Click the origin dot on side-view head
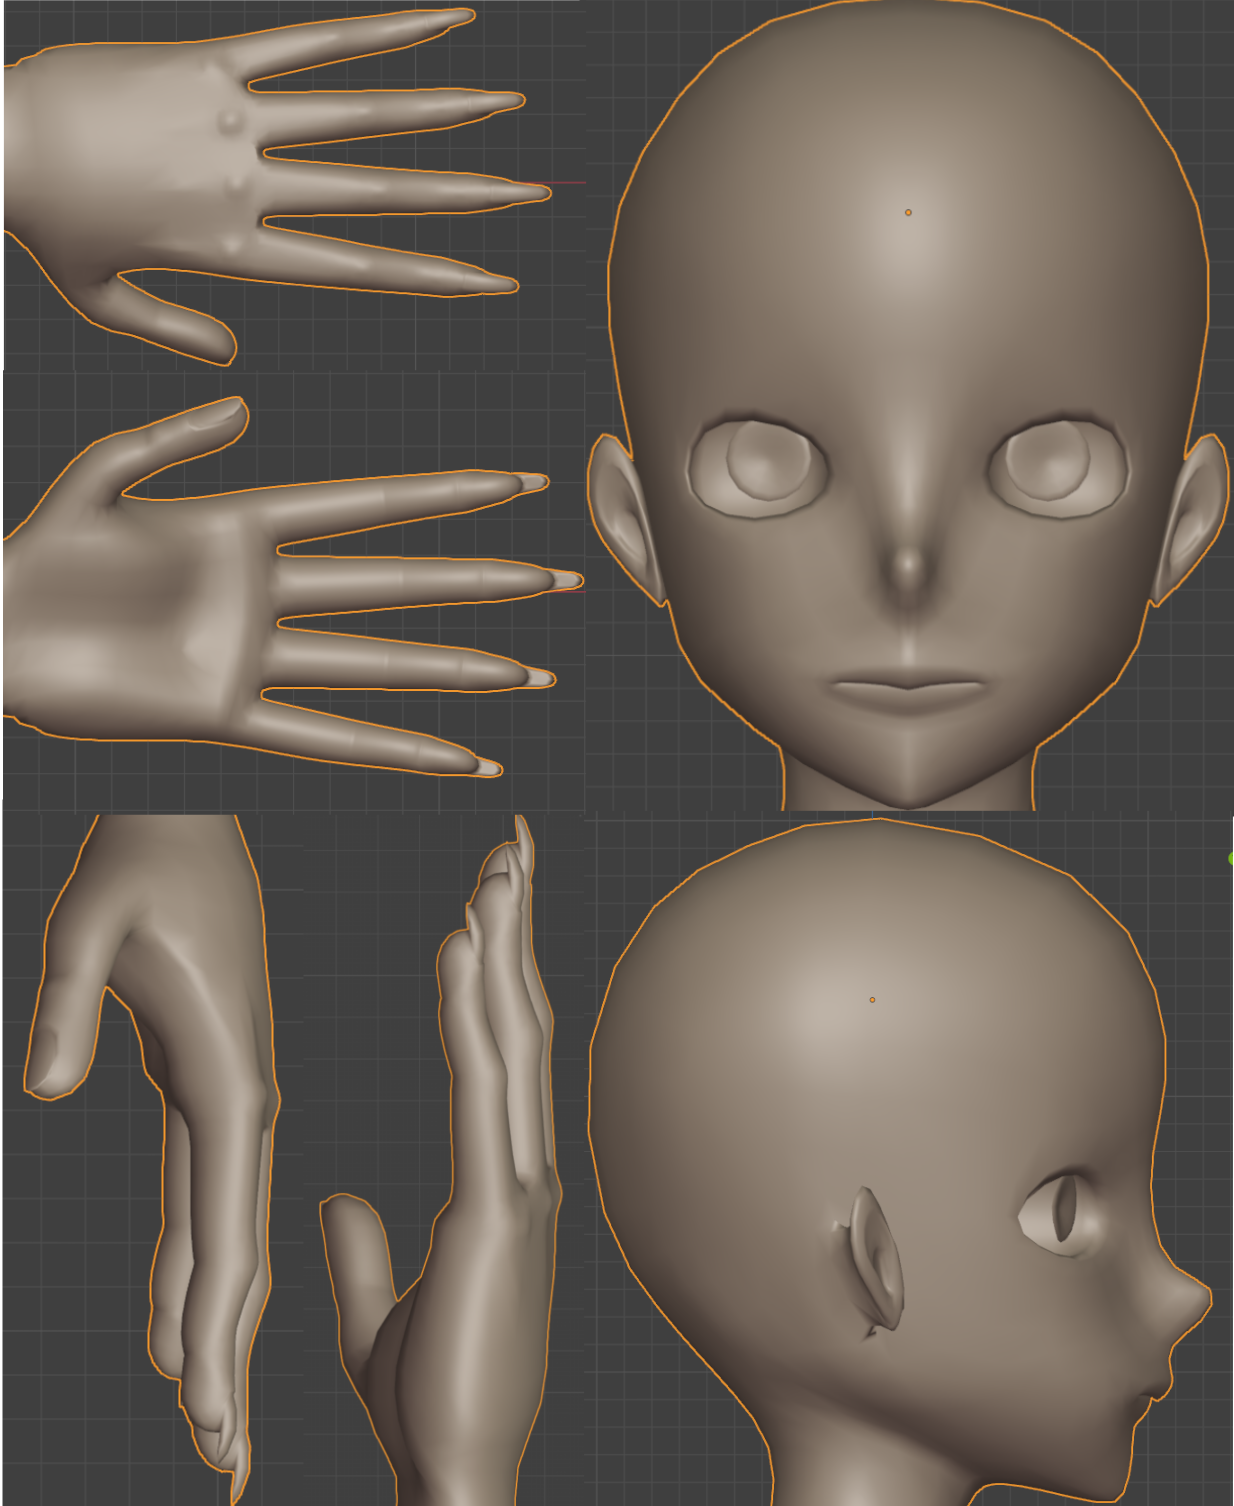 pos(872,999)
